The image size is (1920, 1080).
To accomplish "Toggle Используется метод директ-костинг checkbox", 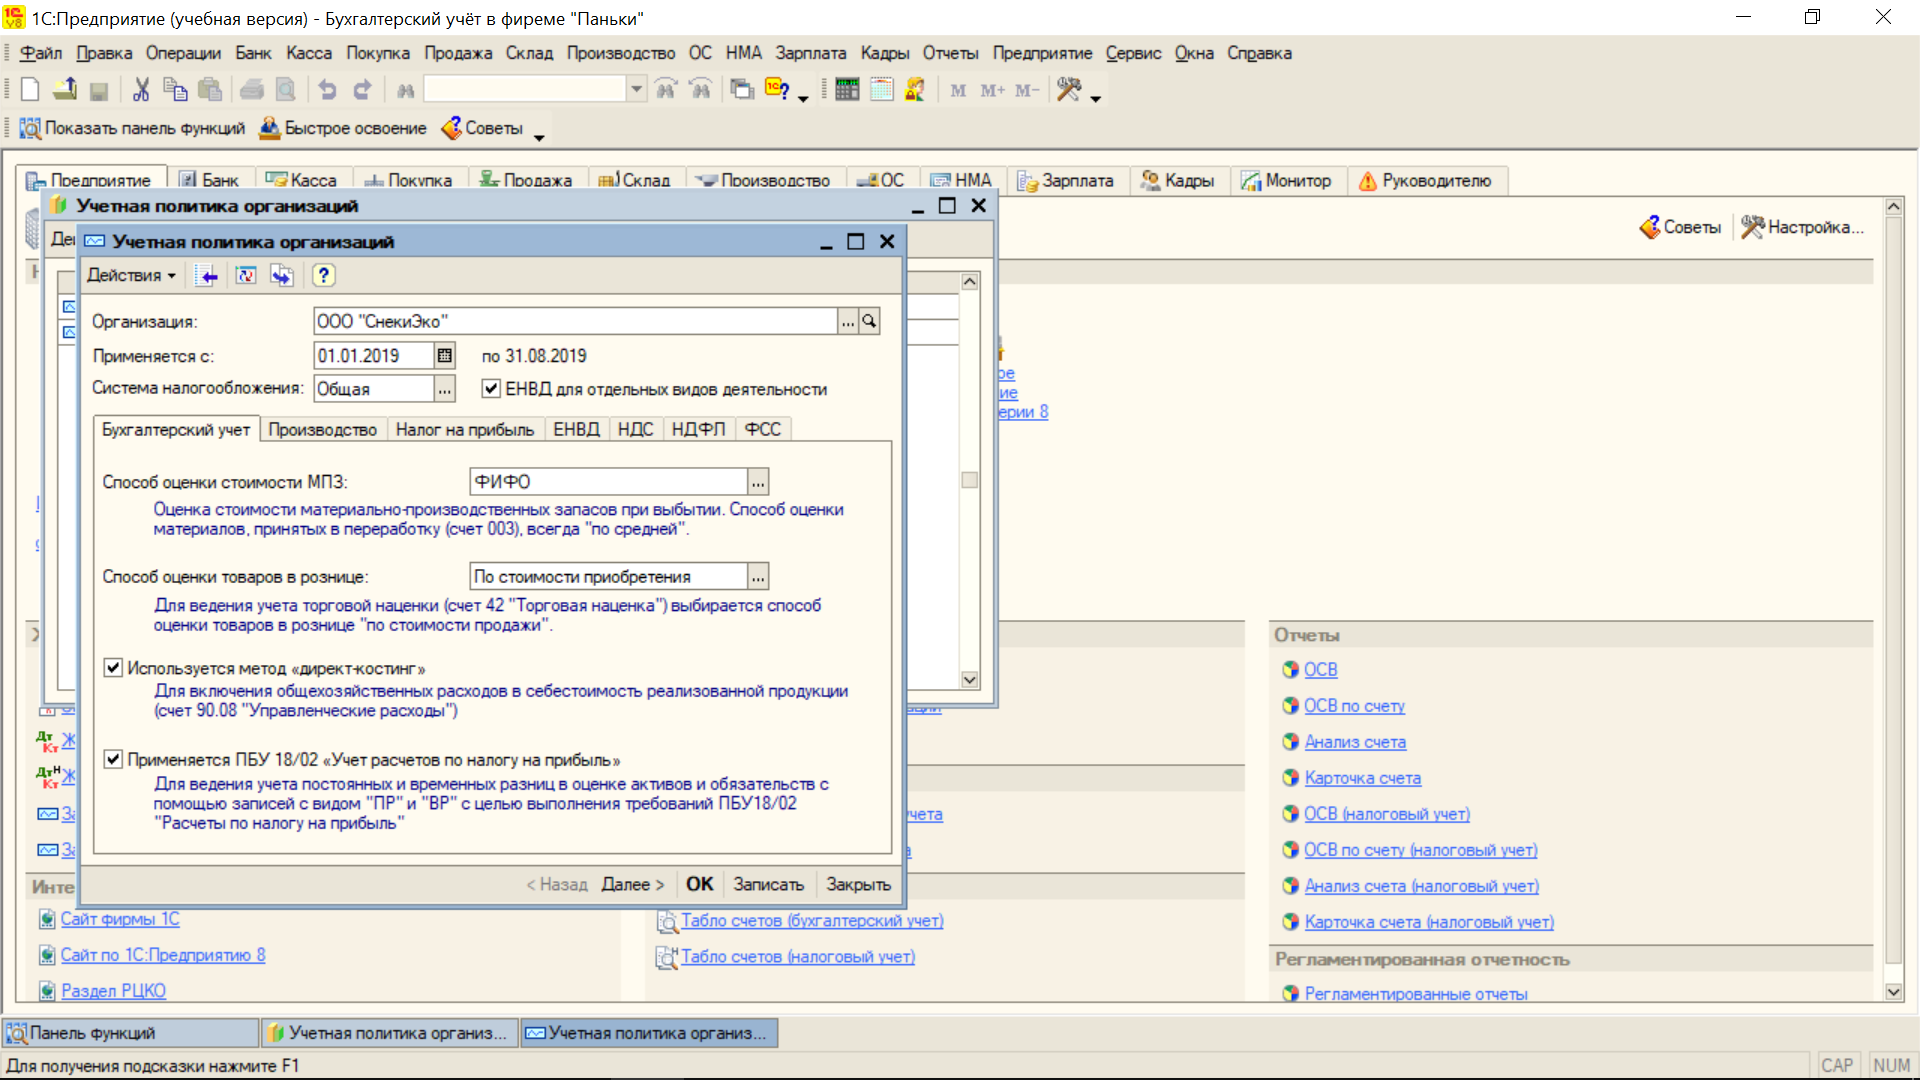I will [x=114, y=668].
